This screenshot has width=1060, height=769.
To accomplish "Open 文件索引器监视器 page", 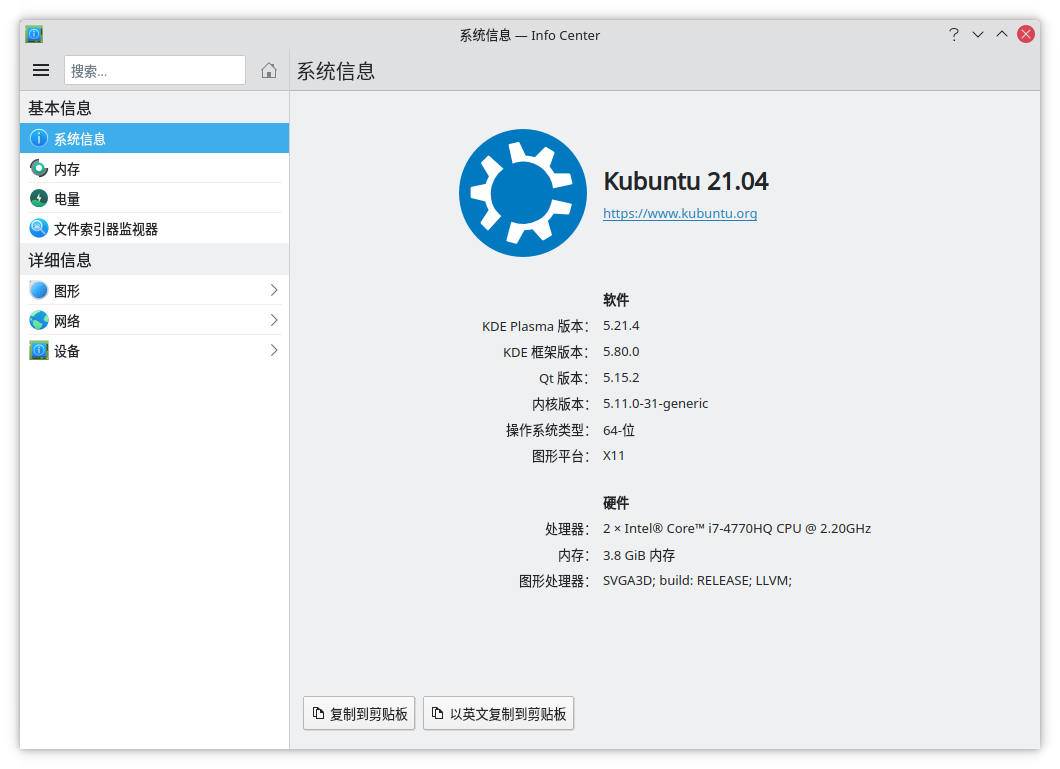I will (155, 228).
